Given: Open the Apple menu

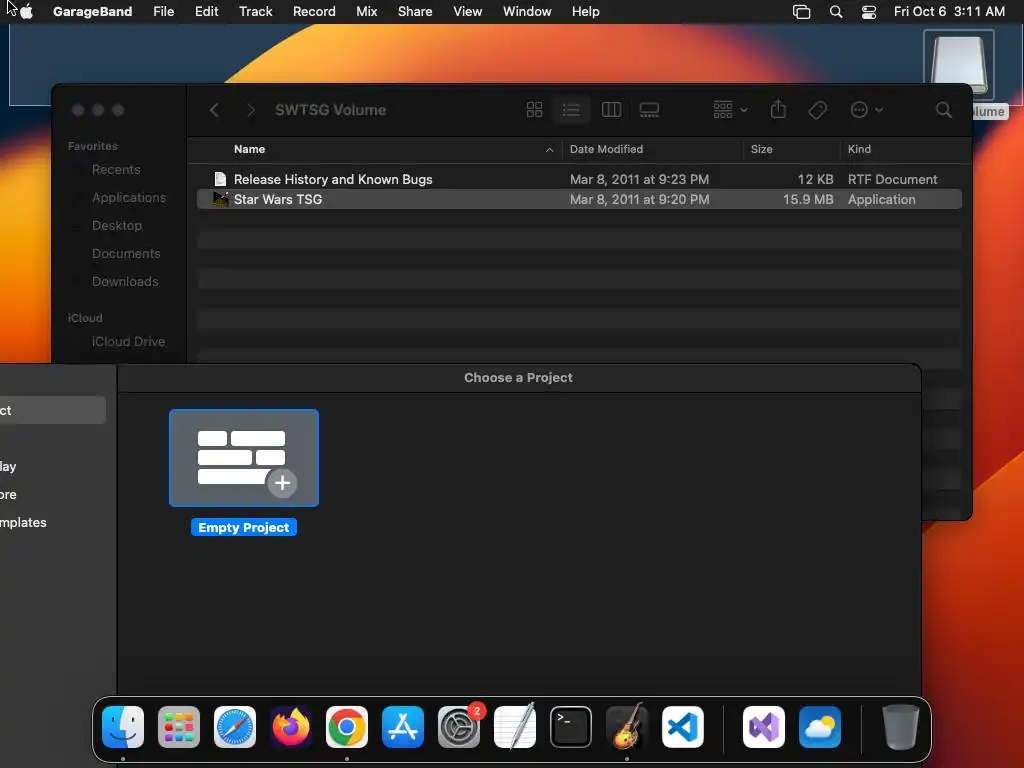Looking at the screenshot, I should pos(26,11).
